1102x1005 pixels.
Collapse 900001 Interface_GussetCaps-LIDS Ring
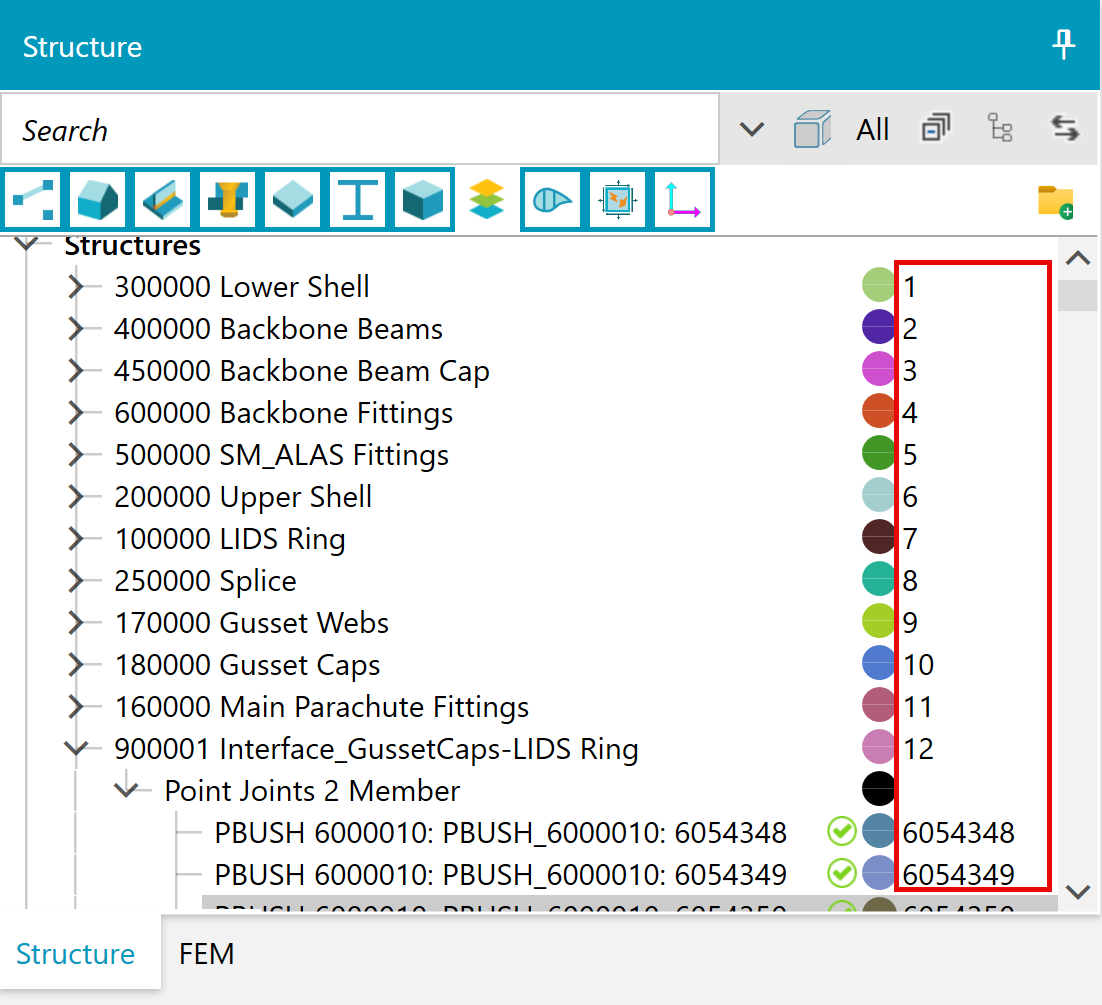(76, 748)
